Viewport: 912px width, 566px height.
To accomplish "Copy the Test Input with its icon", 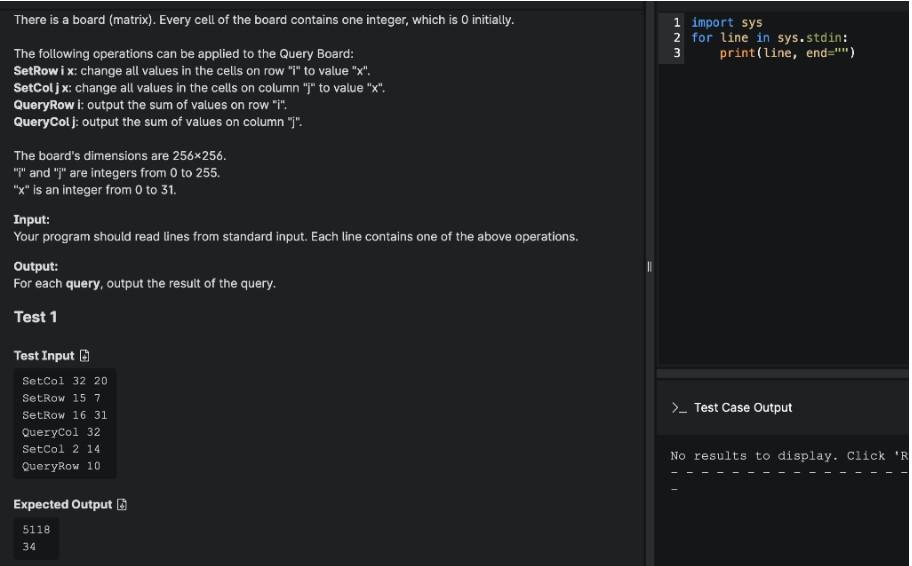I will tap(84, 355).
